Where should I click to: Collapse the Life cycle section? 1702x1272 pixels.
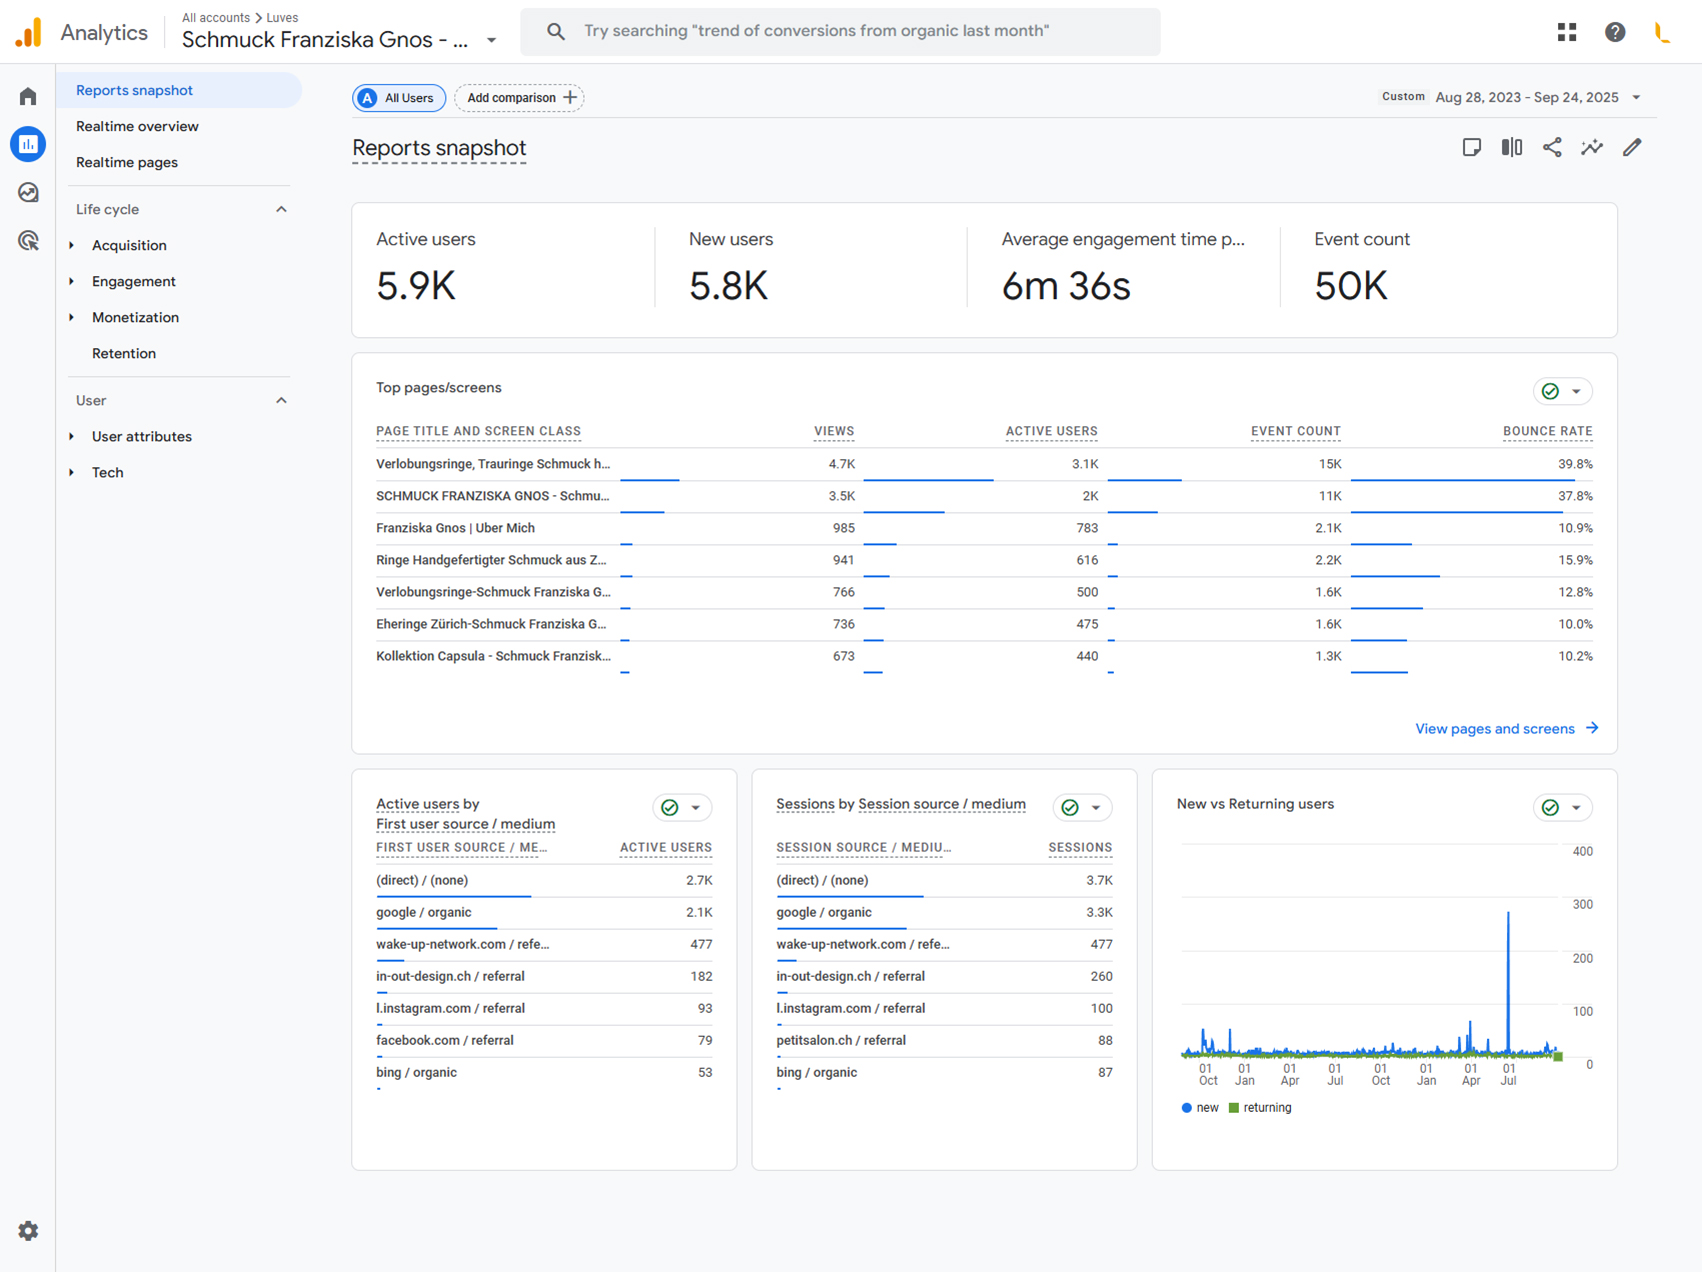pos(281,209)
